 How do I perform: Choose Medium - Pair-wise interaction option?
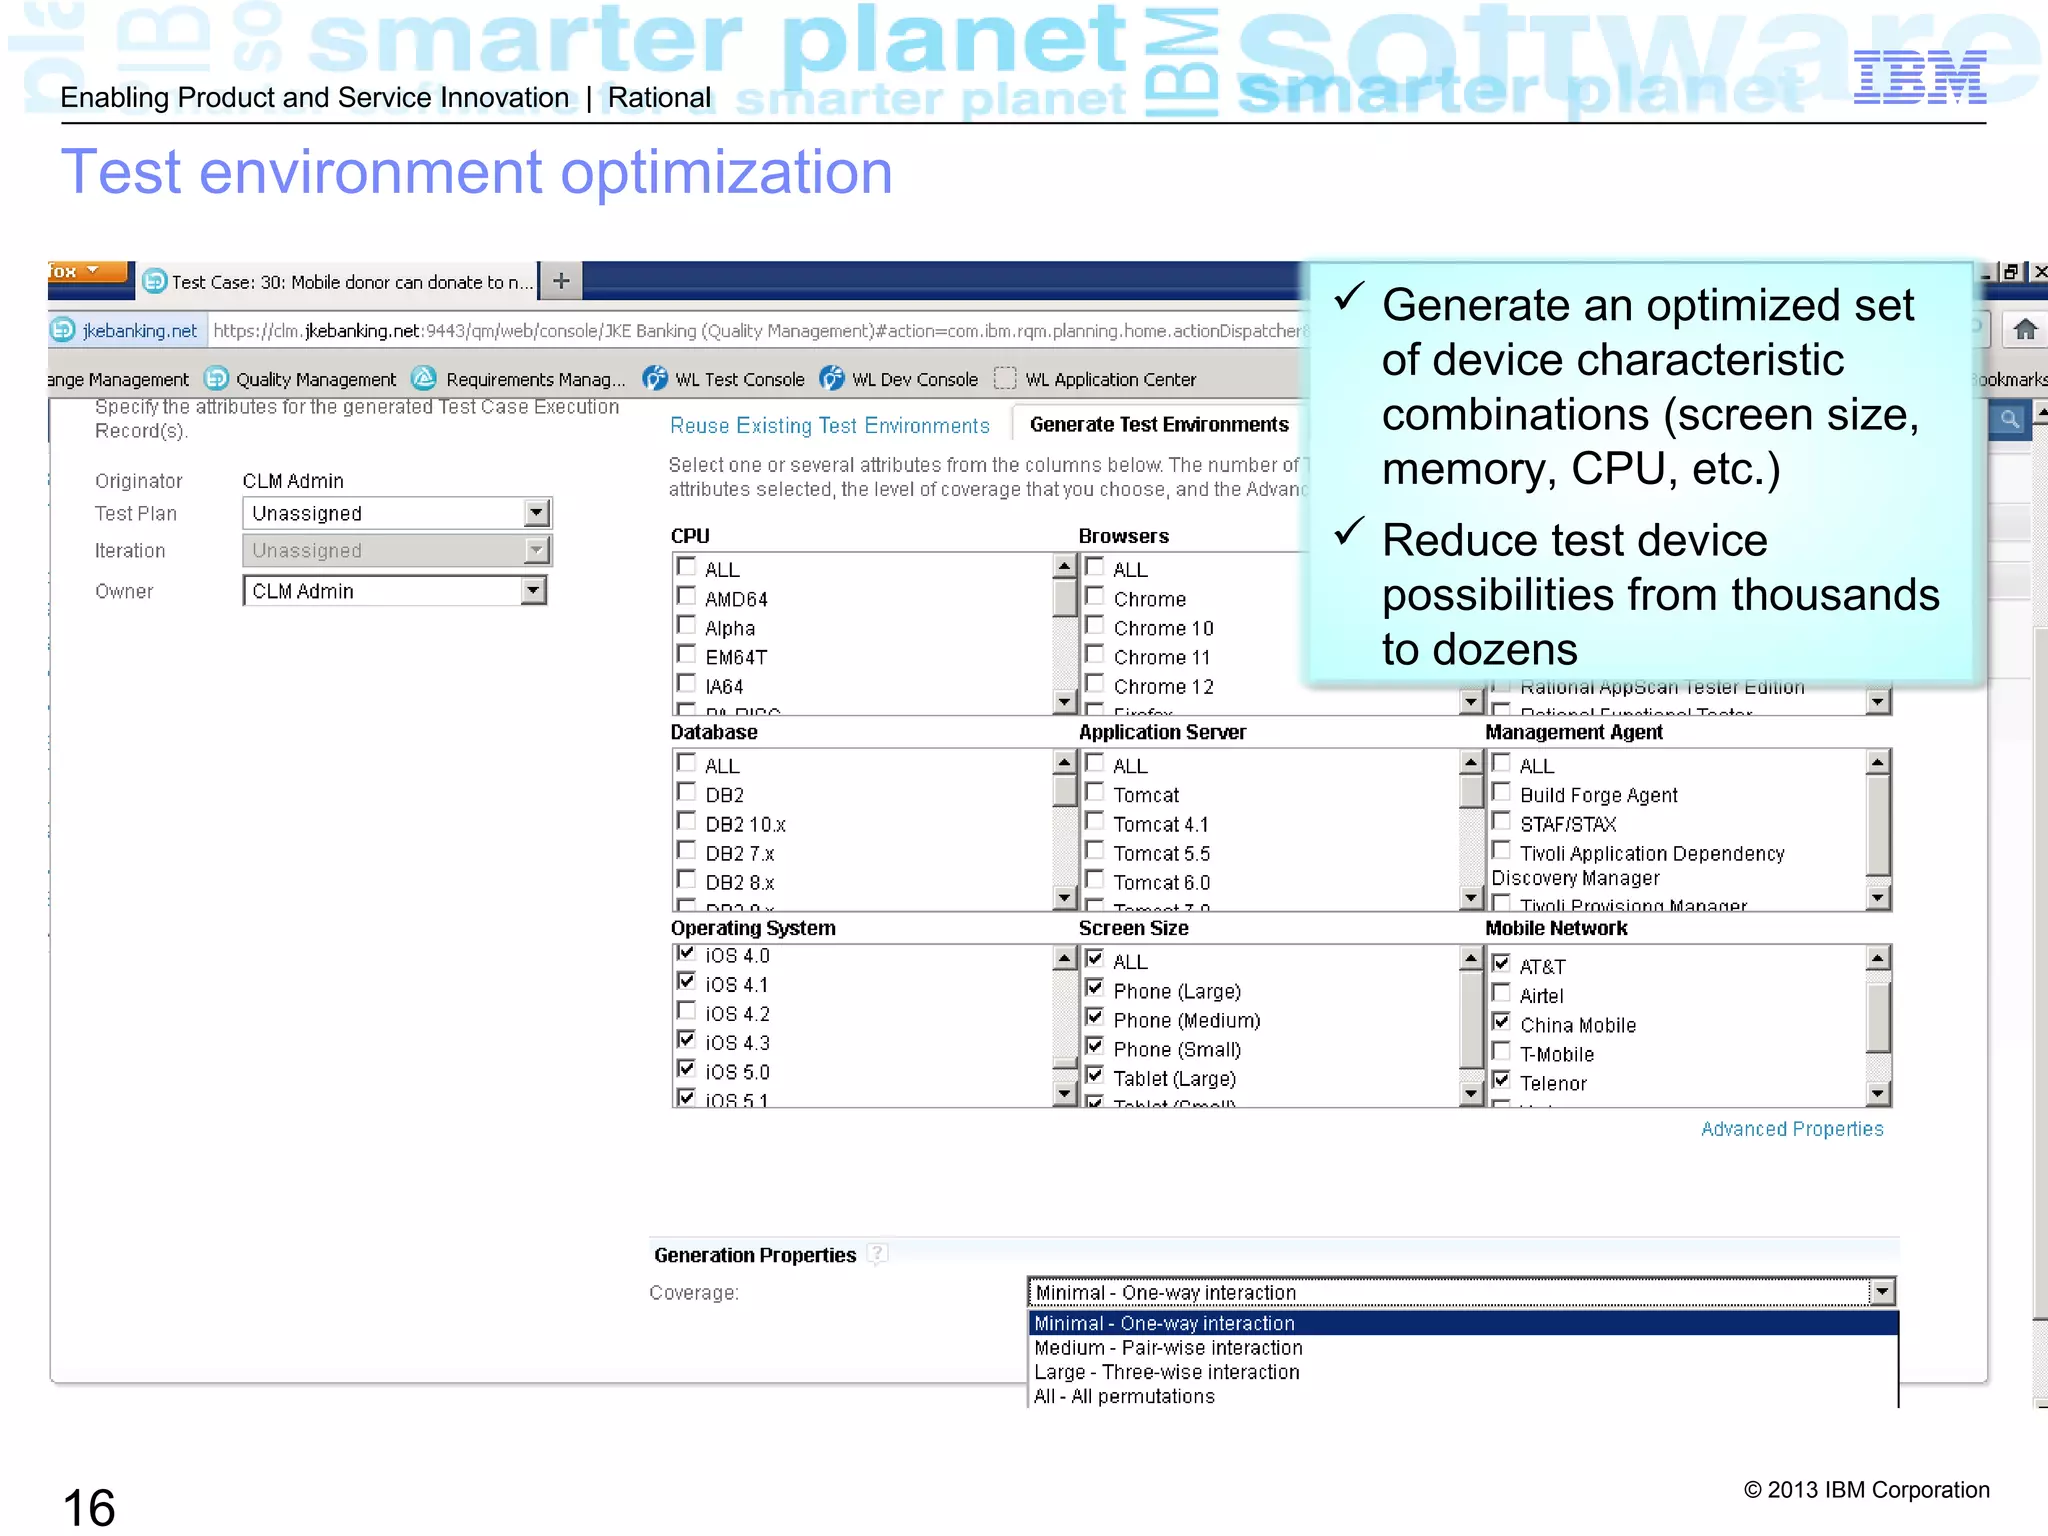click(x=1463, y=1348)
